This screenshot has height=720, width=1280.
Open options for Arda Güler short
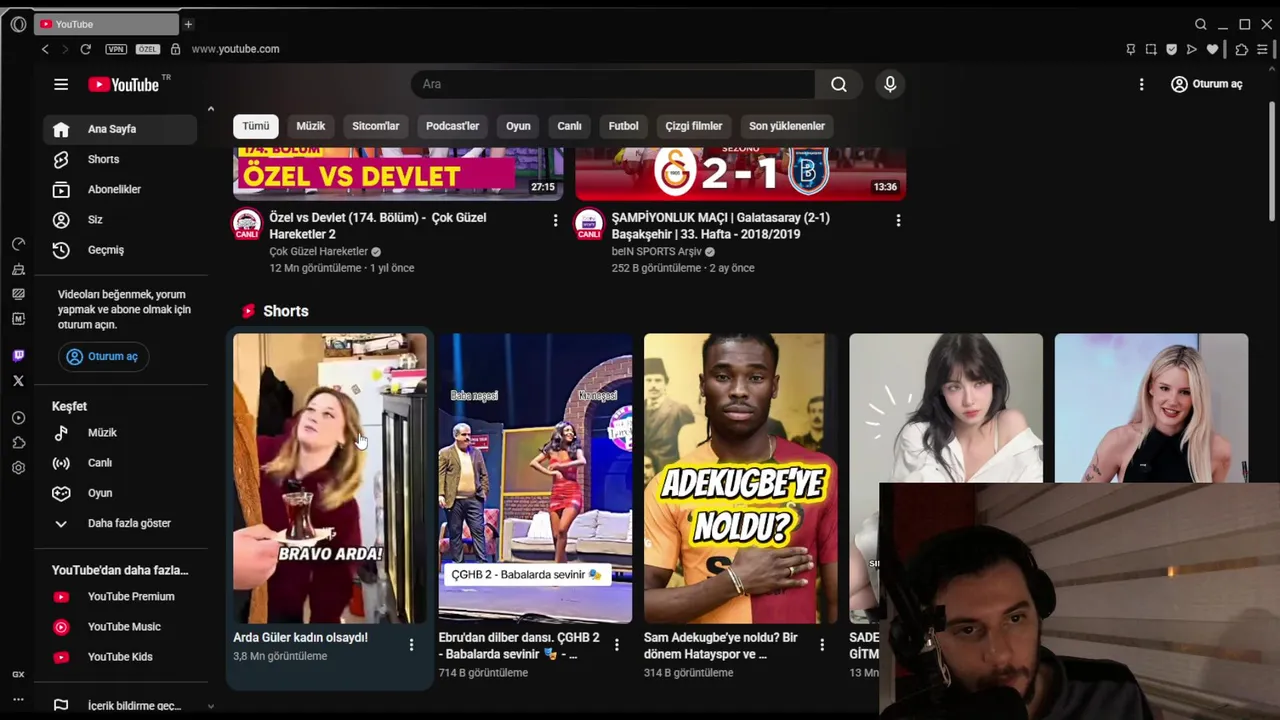[411, 645]
